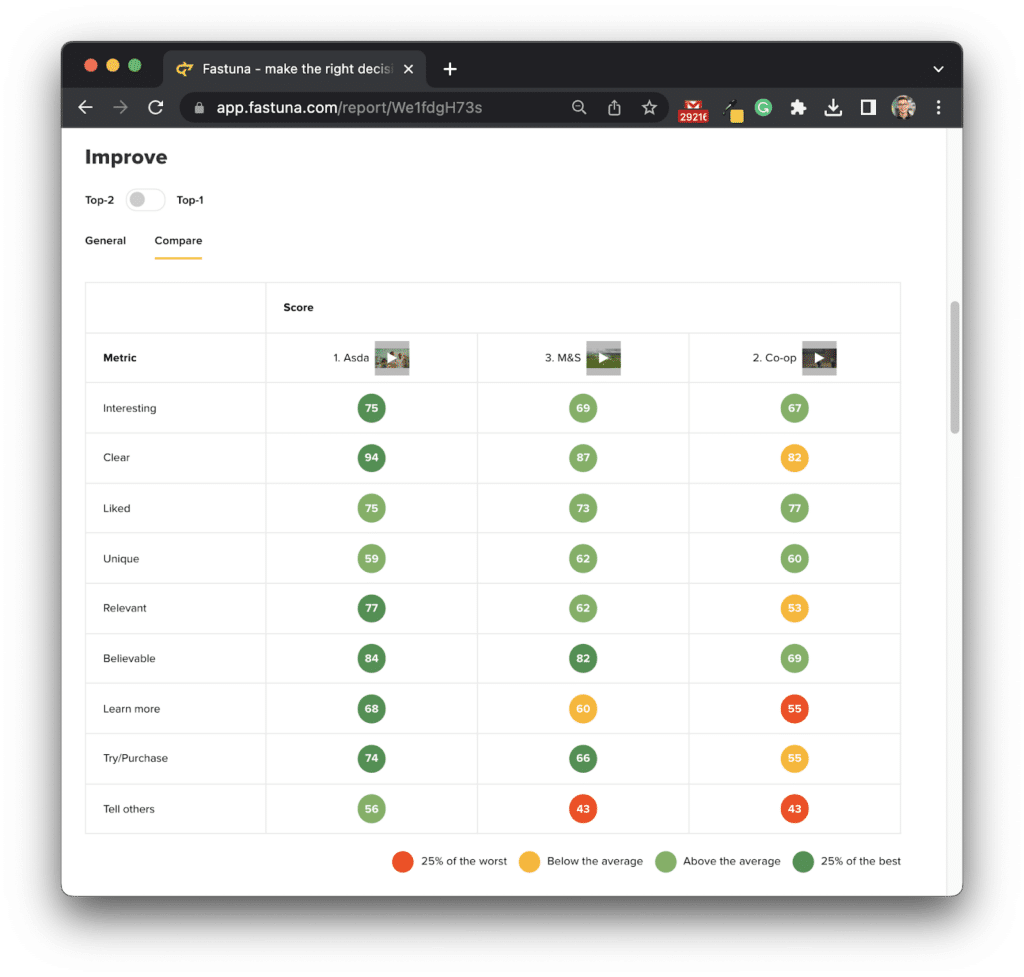
Task: Click Asda's Clear score 94
Action: pos(372,458)
